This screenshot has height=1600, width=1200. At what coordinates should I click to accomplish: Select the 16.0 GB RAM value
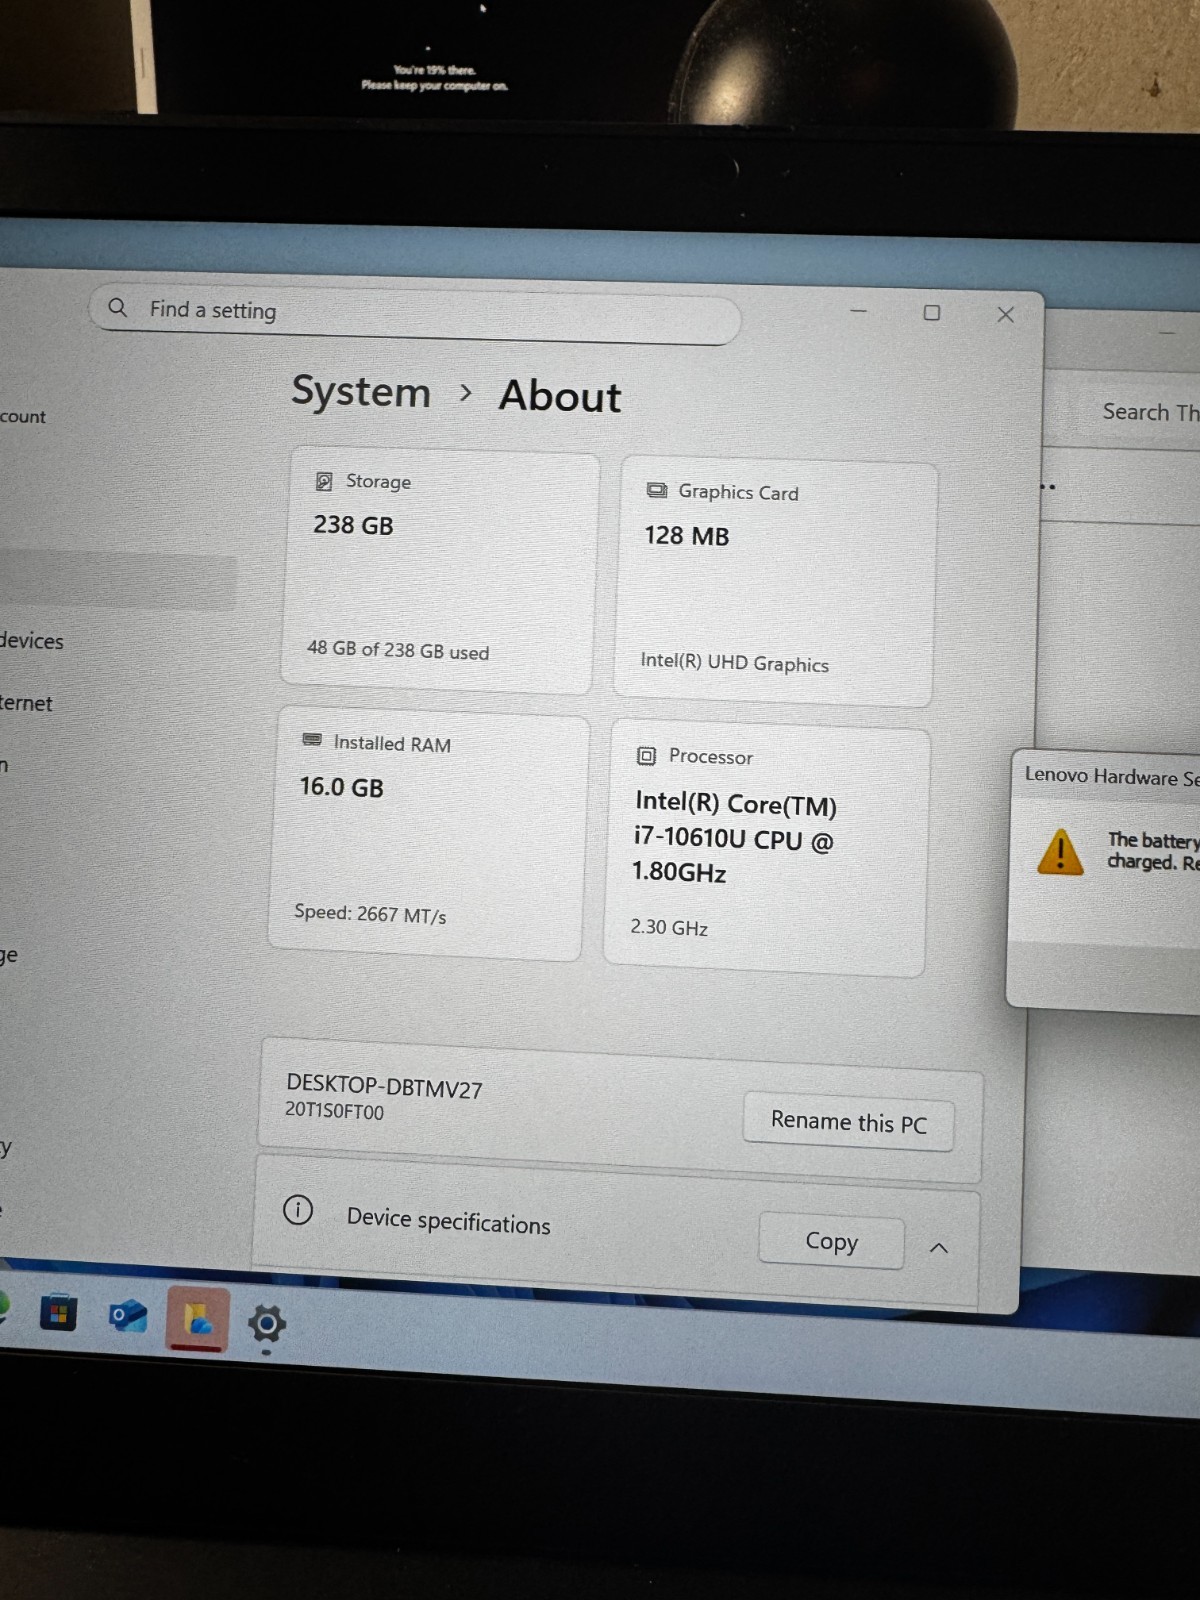tap(342, 787)
